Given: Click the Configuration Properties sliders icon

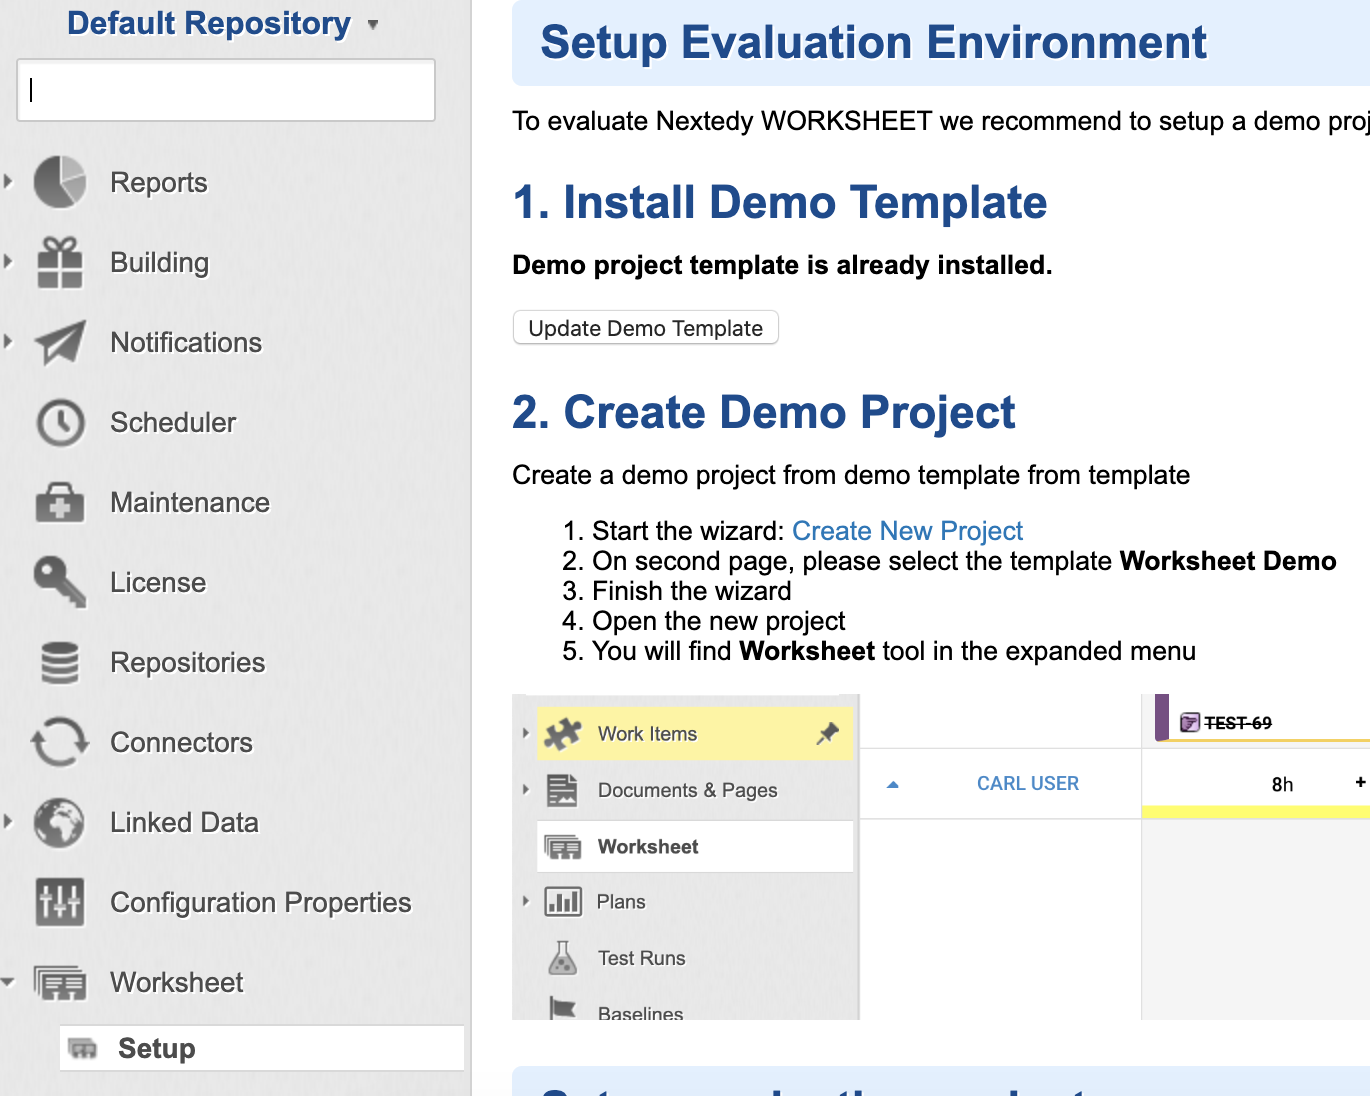Looking at the screenshot, I should tap(60, 902).
